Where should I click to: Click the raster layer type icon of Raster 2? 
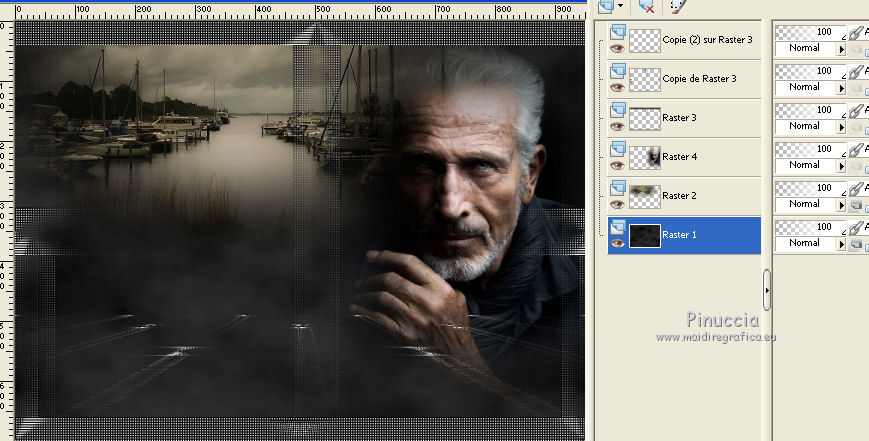pyautogui.click(x=617, y=188)
